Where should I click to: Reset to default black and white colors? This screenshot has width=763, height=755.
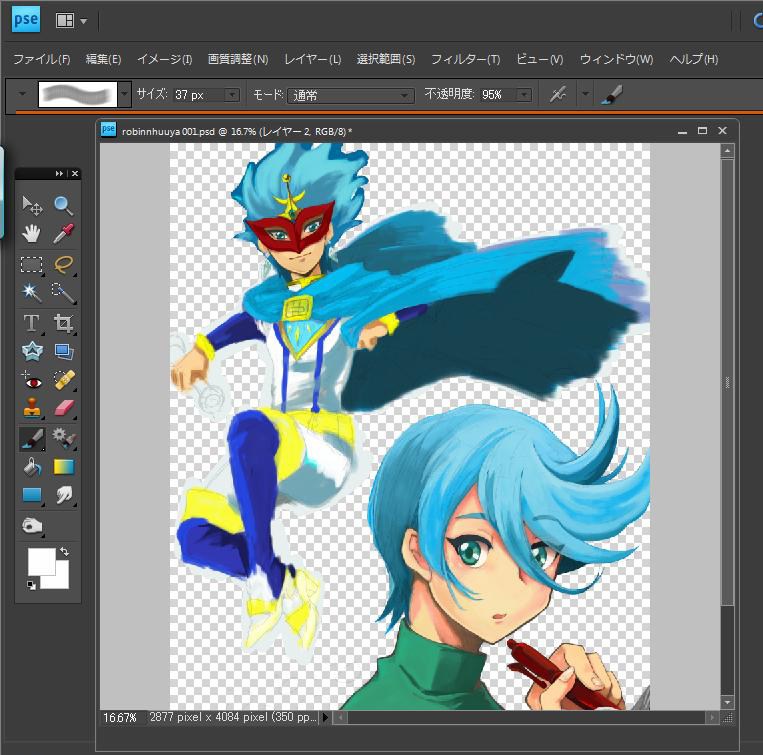point(32,585)
